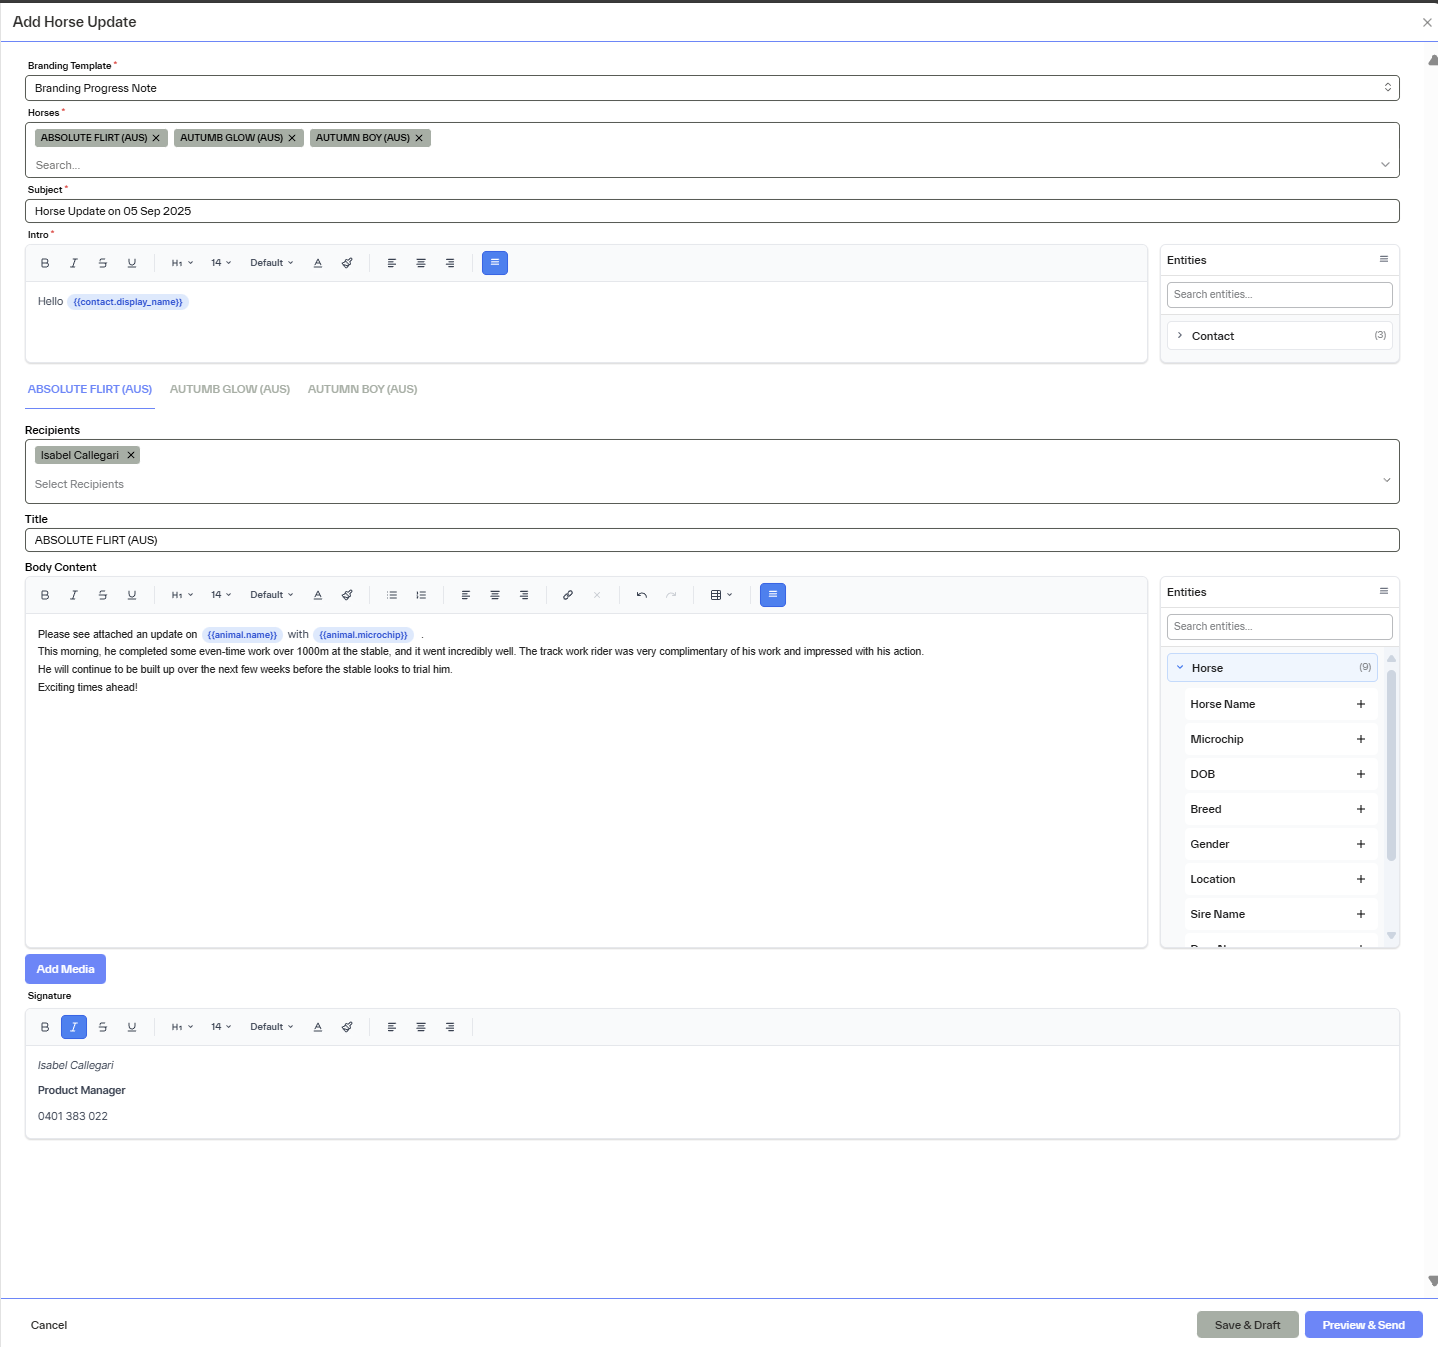1438x1347 pixels.
Task: Align Signature text to the right
Action: [x=450, y=1027]
